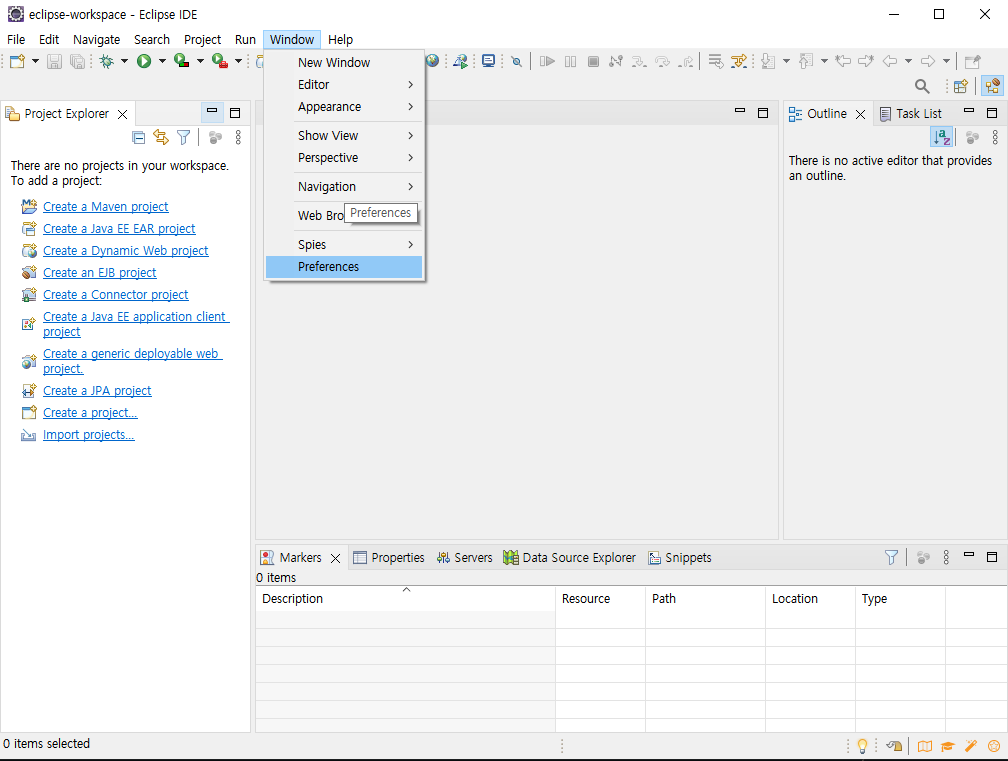Screen dimensions: 1008x761
Task: Click the Open Perspective icon
Action: (x=961, y=86)
